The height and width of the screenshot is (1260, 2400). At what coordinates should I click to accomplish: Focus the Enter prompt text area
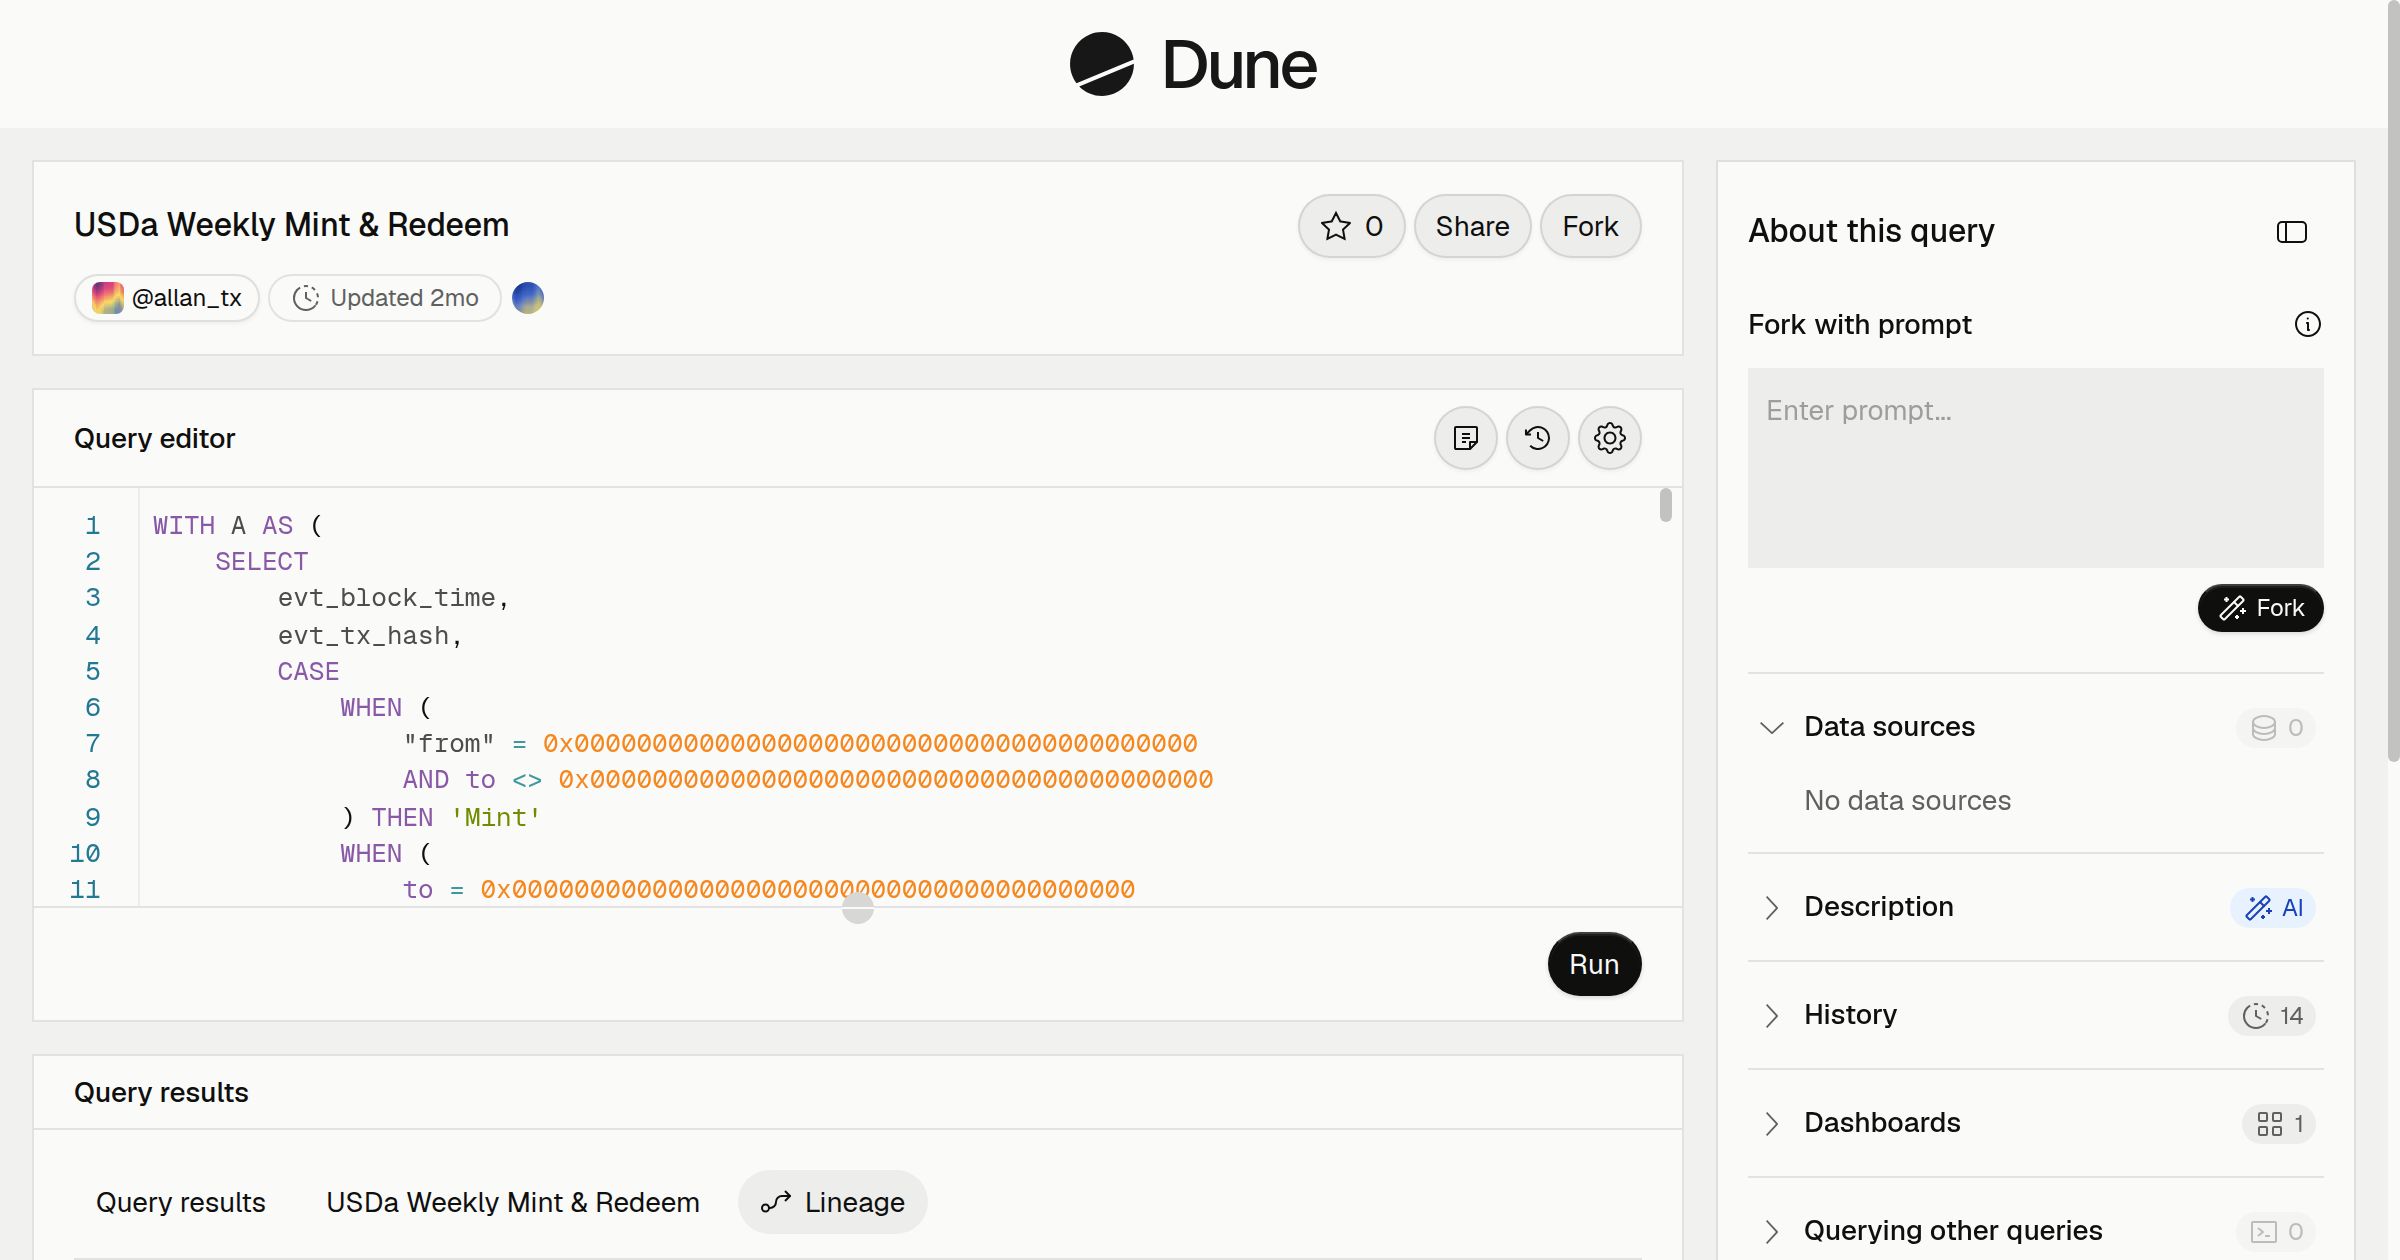click(2036, 468)
